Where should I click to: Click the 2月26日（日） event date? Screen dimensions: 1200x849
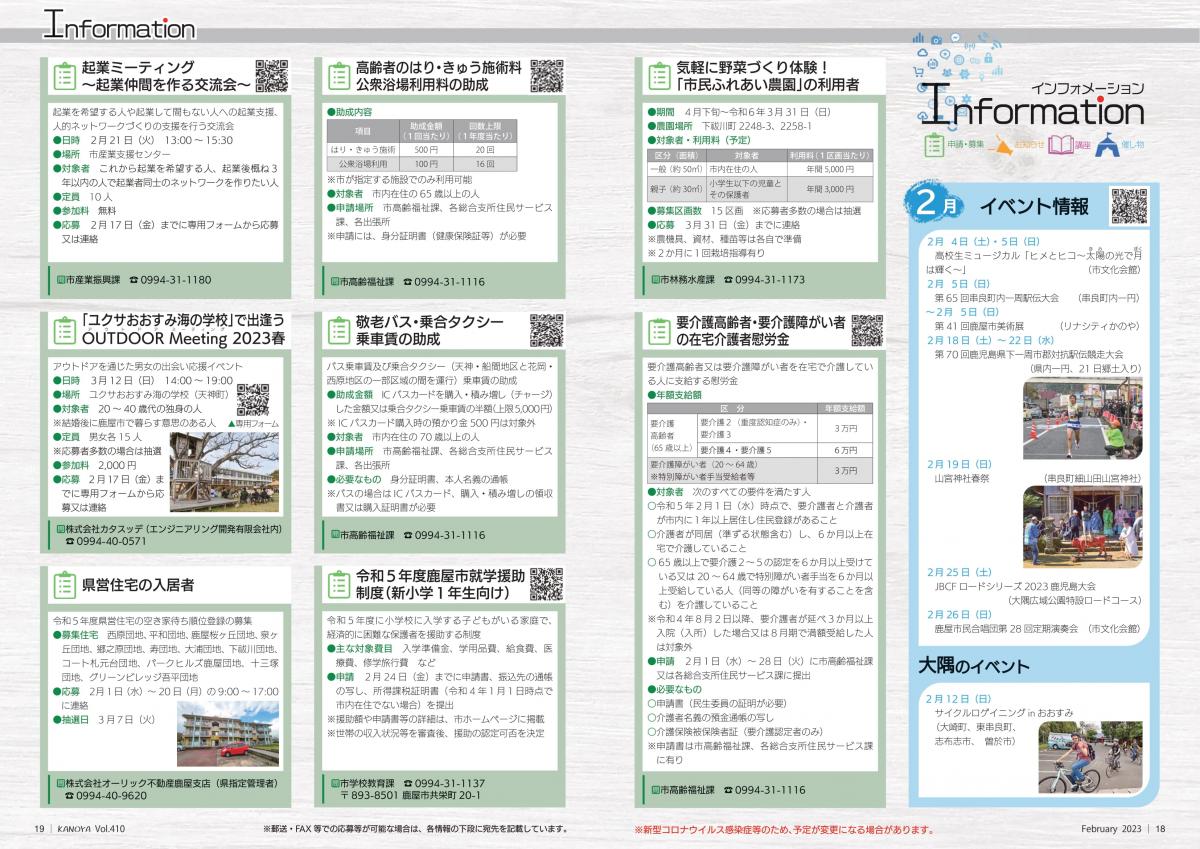[958, 615]
